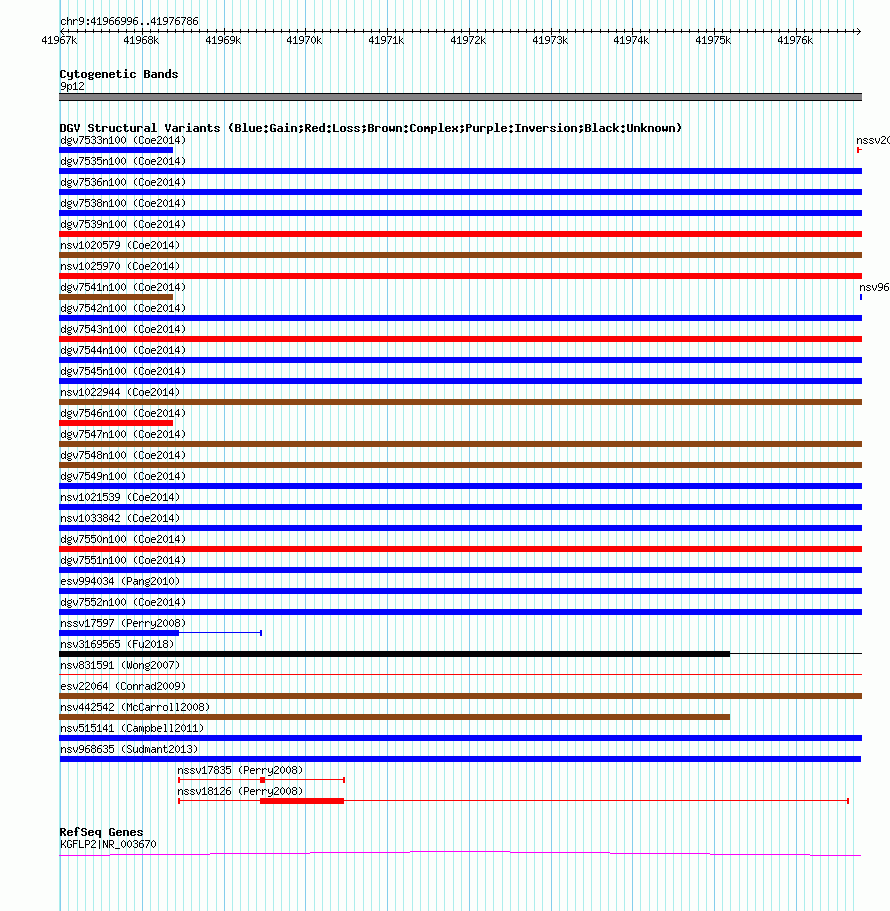Select the DGV Structural Variants track title
The image size is (890, 911).
point(370,128)
